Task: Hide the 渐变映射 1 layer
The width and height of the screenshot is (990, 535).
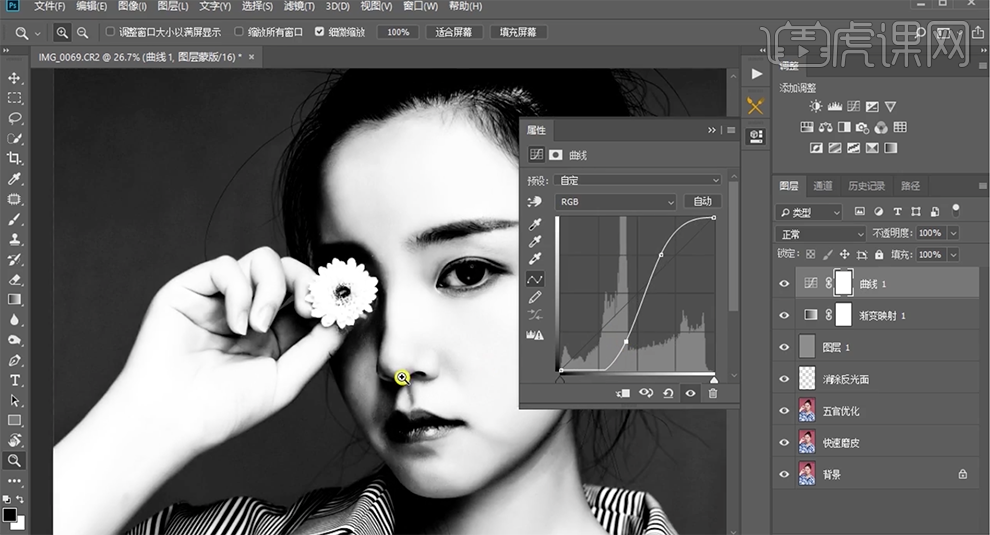Action: point(784,315)
